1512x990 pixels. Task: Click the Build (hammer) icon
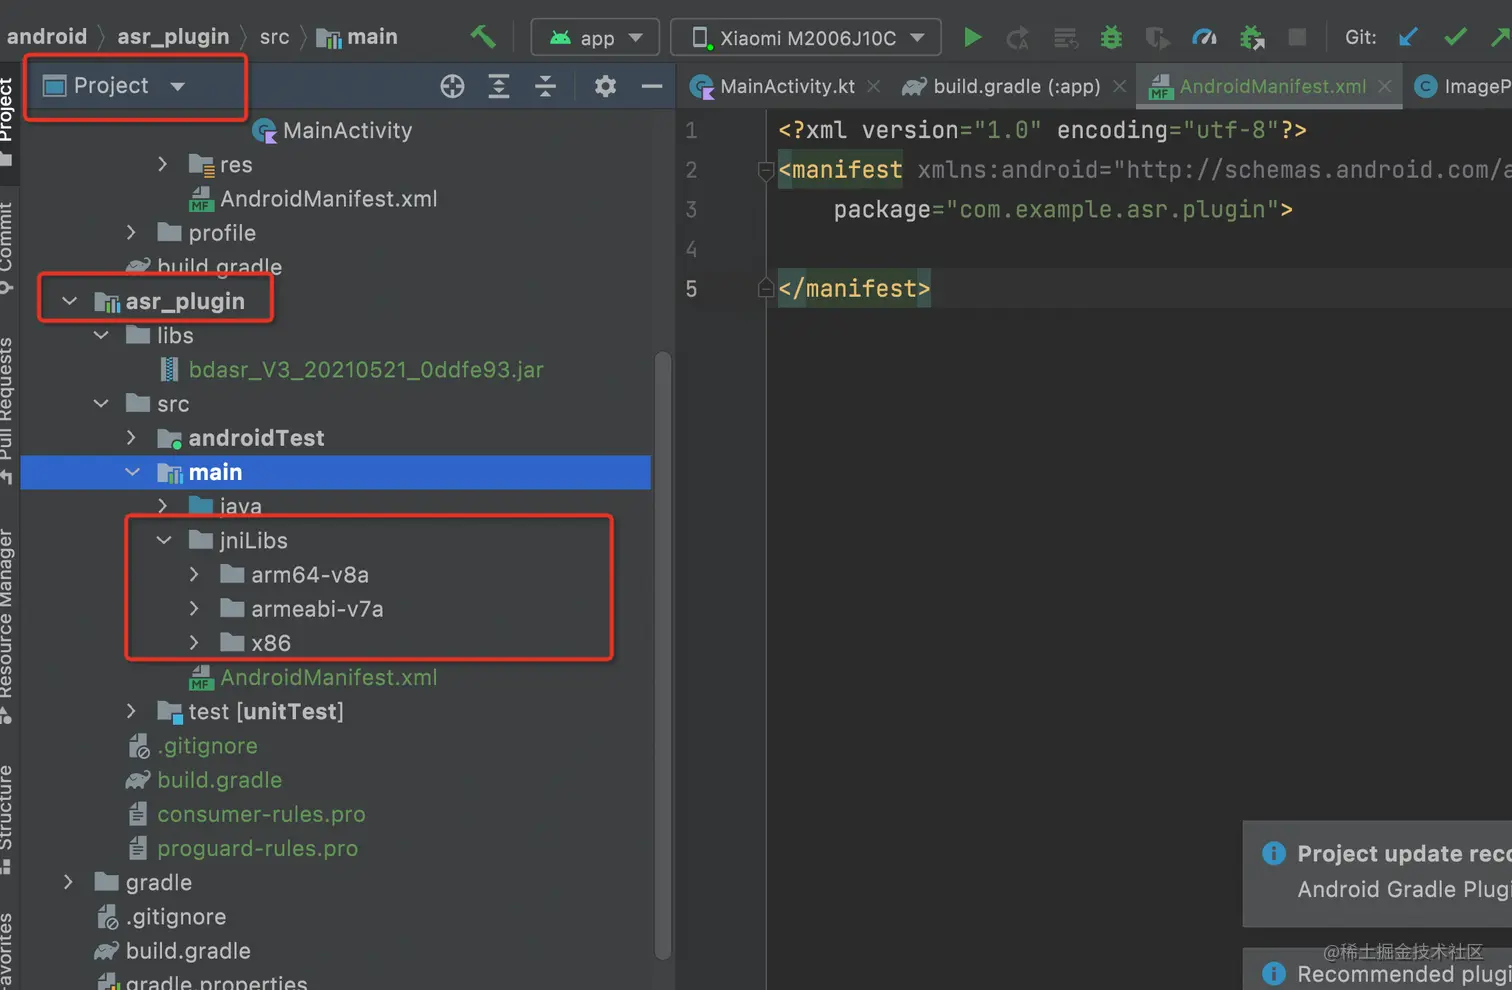point(483,37)
